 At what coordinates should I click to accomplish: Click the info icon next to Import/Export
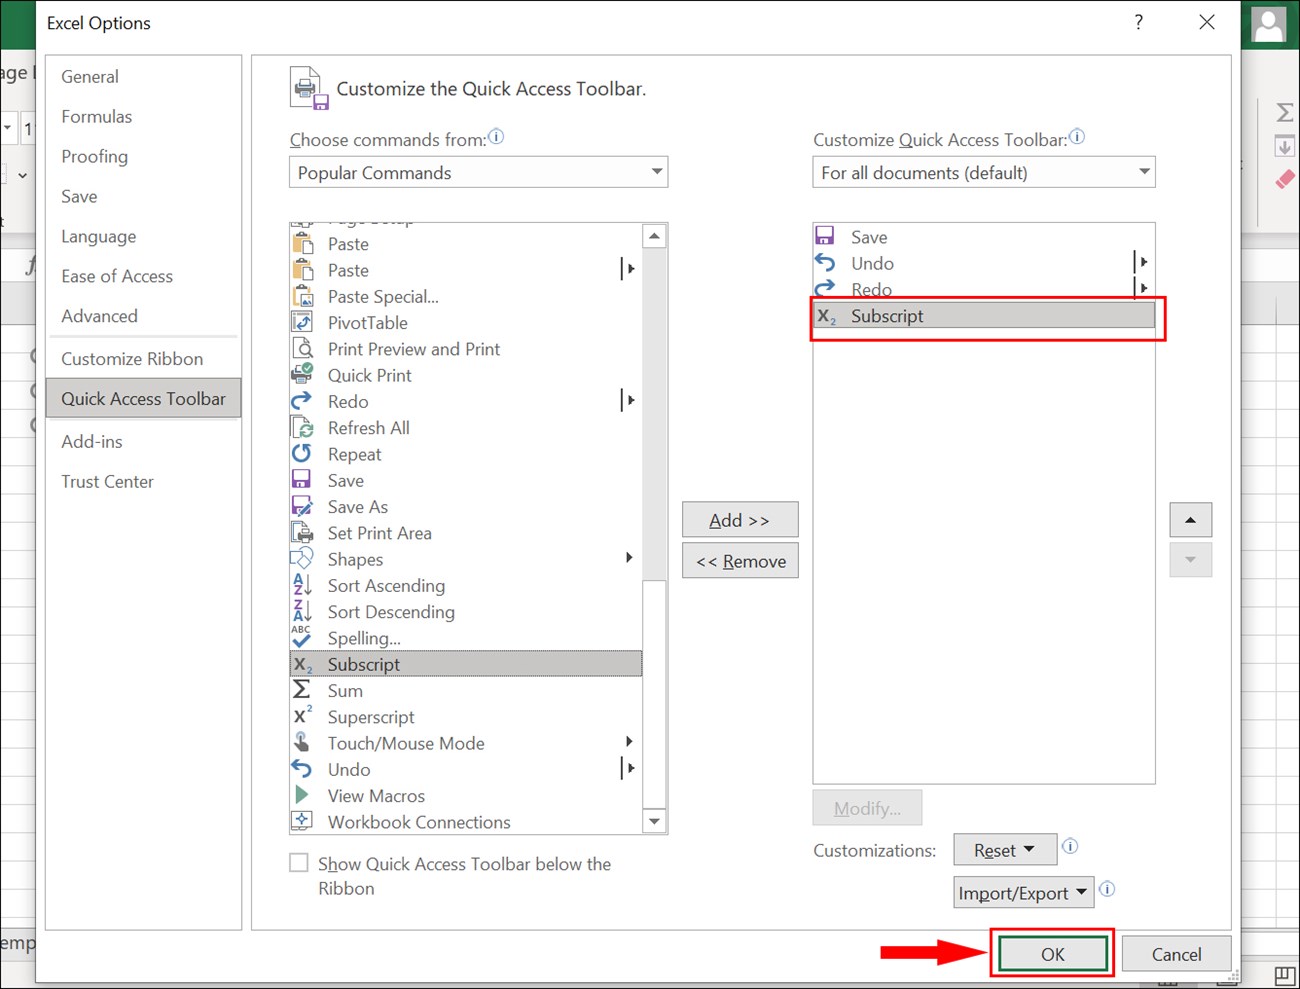pos(1107,889)
